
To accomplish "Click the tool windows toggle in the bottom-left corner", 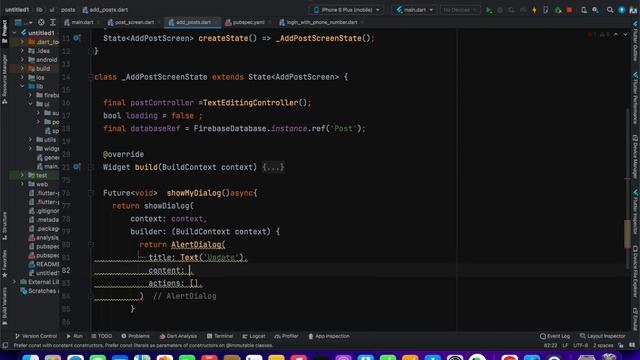I will click(x=5, y=345).
